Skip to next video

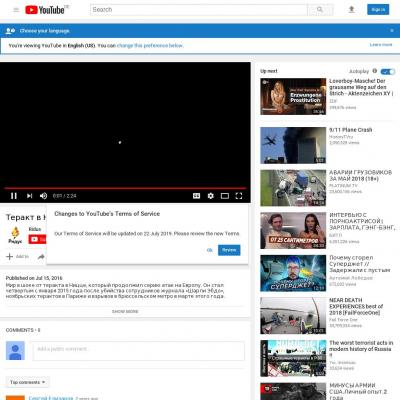pyautogui.click(x=29, y=196)
